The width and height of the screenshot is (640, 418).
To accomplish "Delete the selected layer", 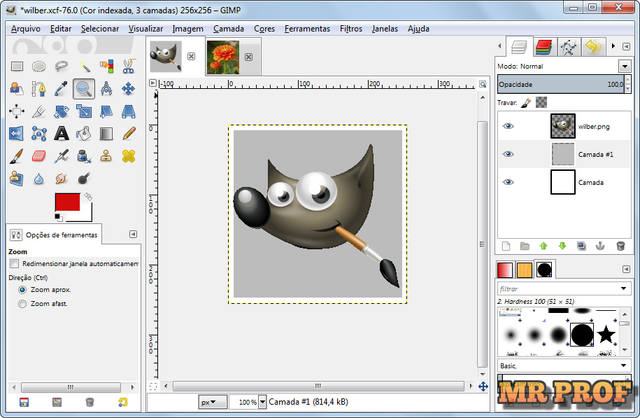I will (620, 246).
